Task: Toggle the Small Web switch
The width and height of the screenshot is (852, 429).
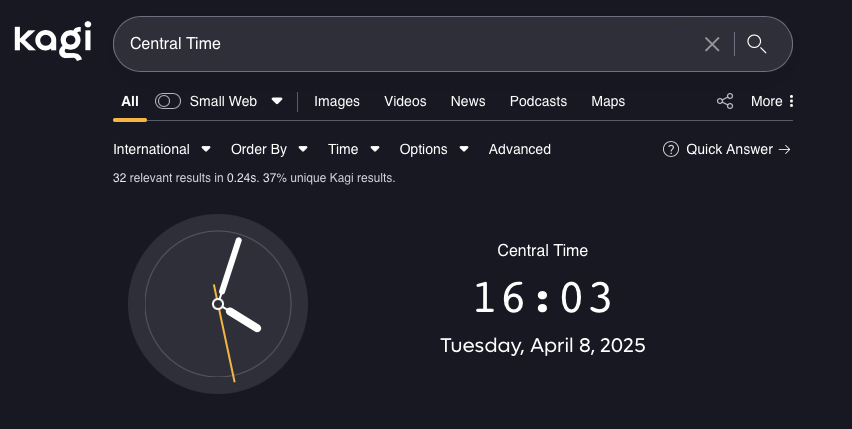Action: point(168,101)
